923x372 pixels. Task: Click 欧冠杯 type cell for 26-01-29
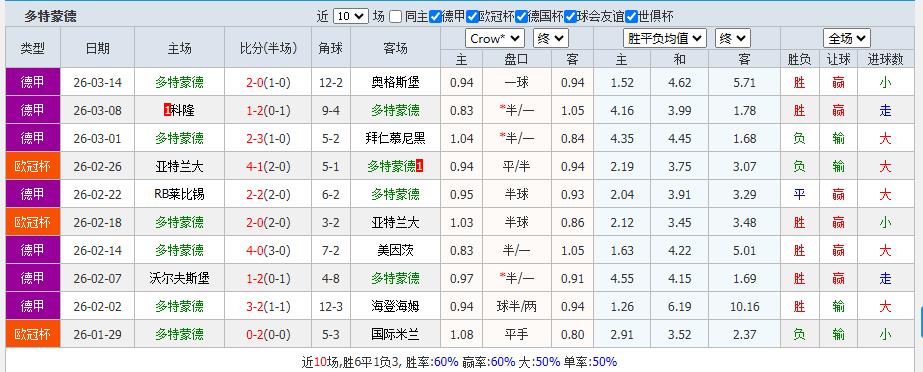coord(33,334)
